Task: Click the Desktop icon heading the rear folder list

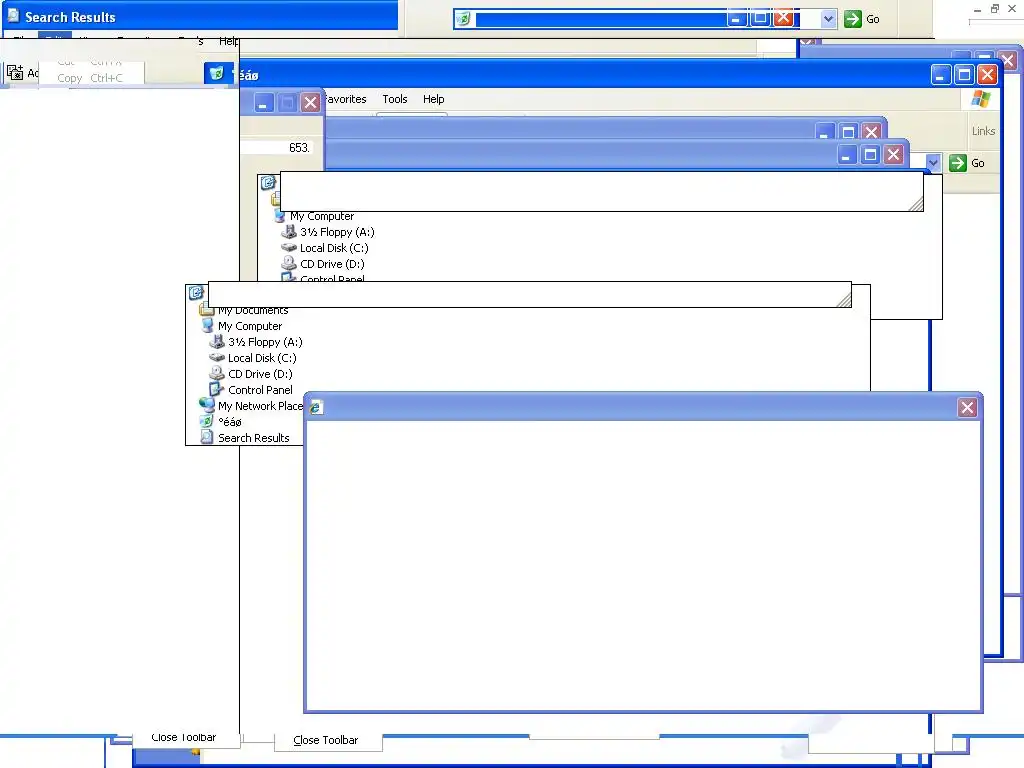Action: (268, 183)
